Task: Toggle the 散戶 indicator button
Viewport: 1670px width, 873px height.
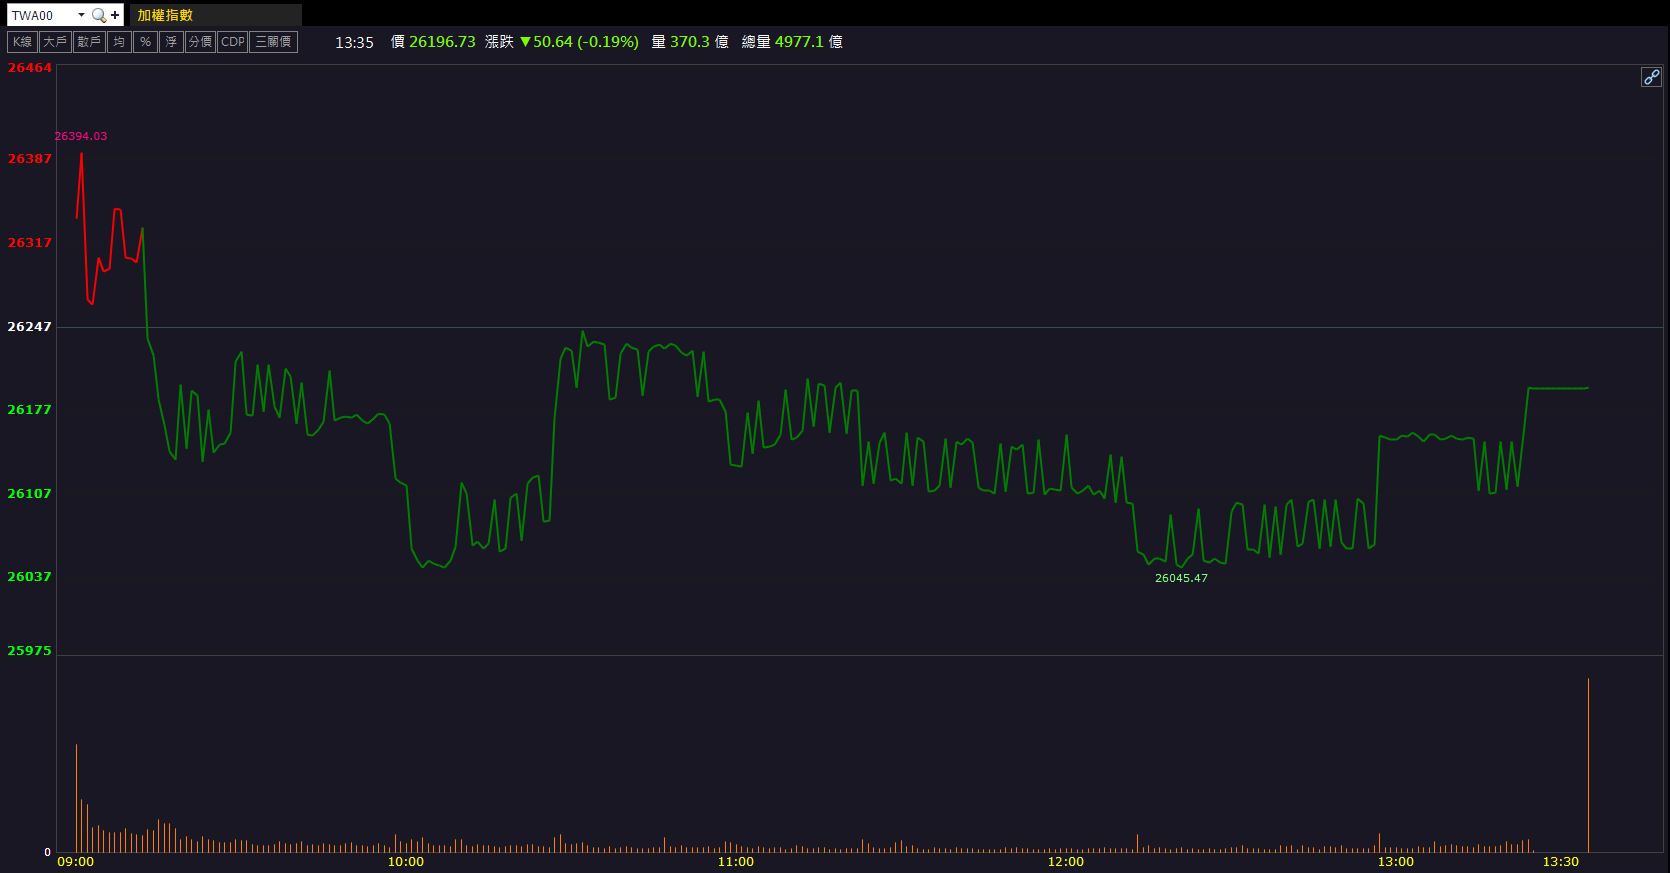Action: (x=89, y=42)
